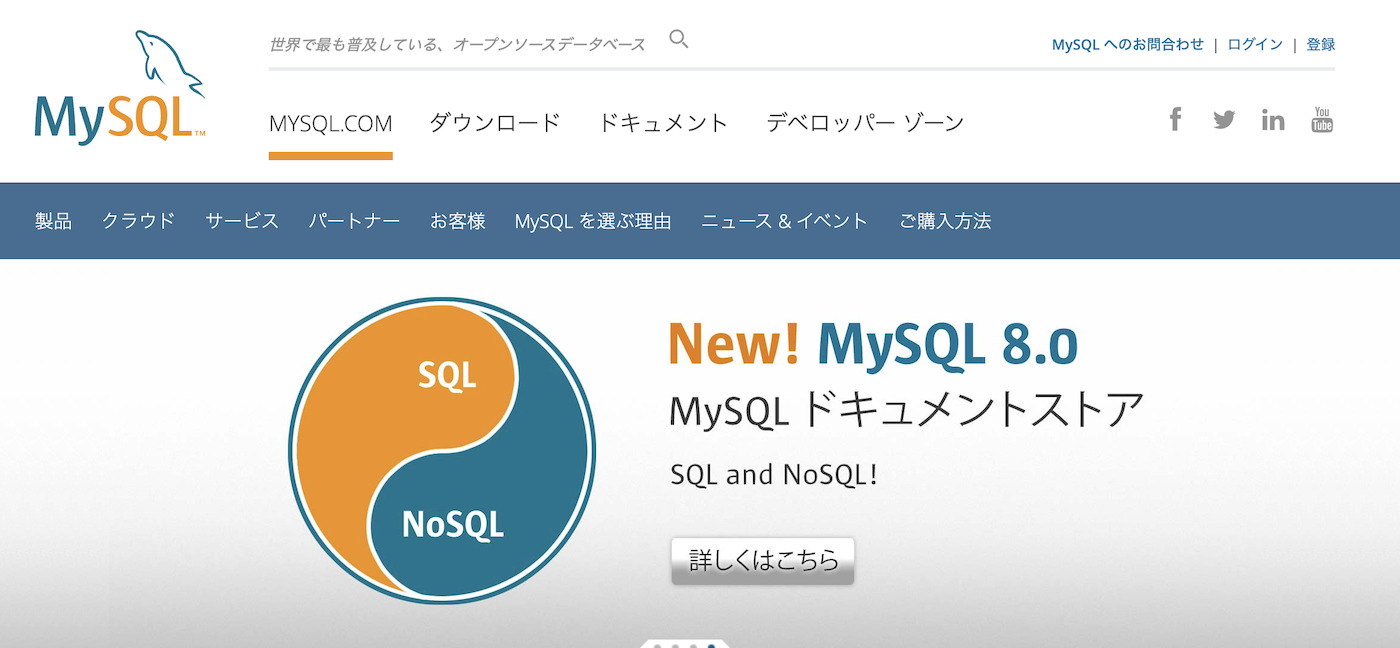
Task: Open the 製品 menu
Action: click(52, 220)
